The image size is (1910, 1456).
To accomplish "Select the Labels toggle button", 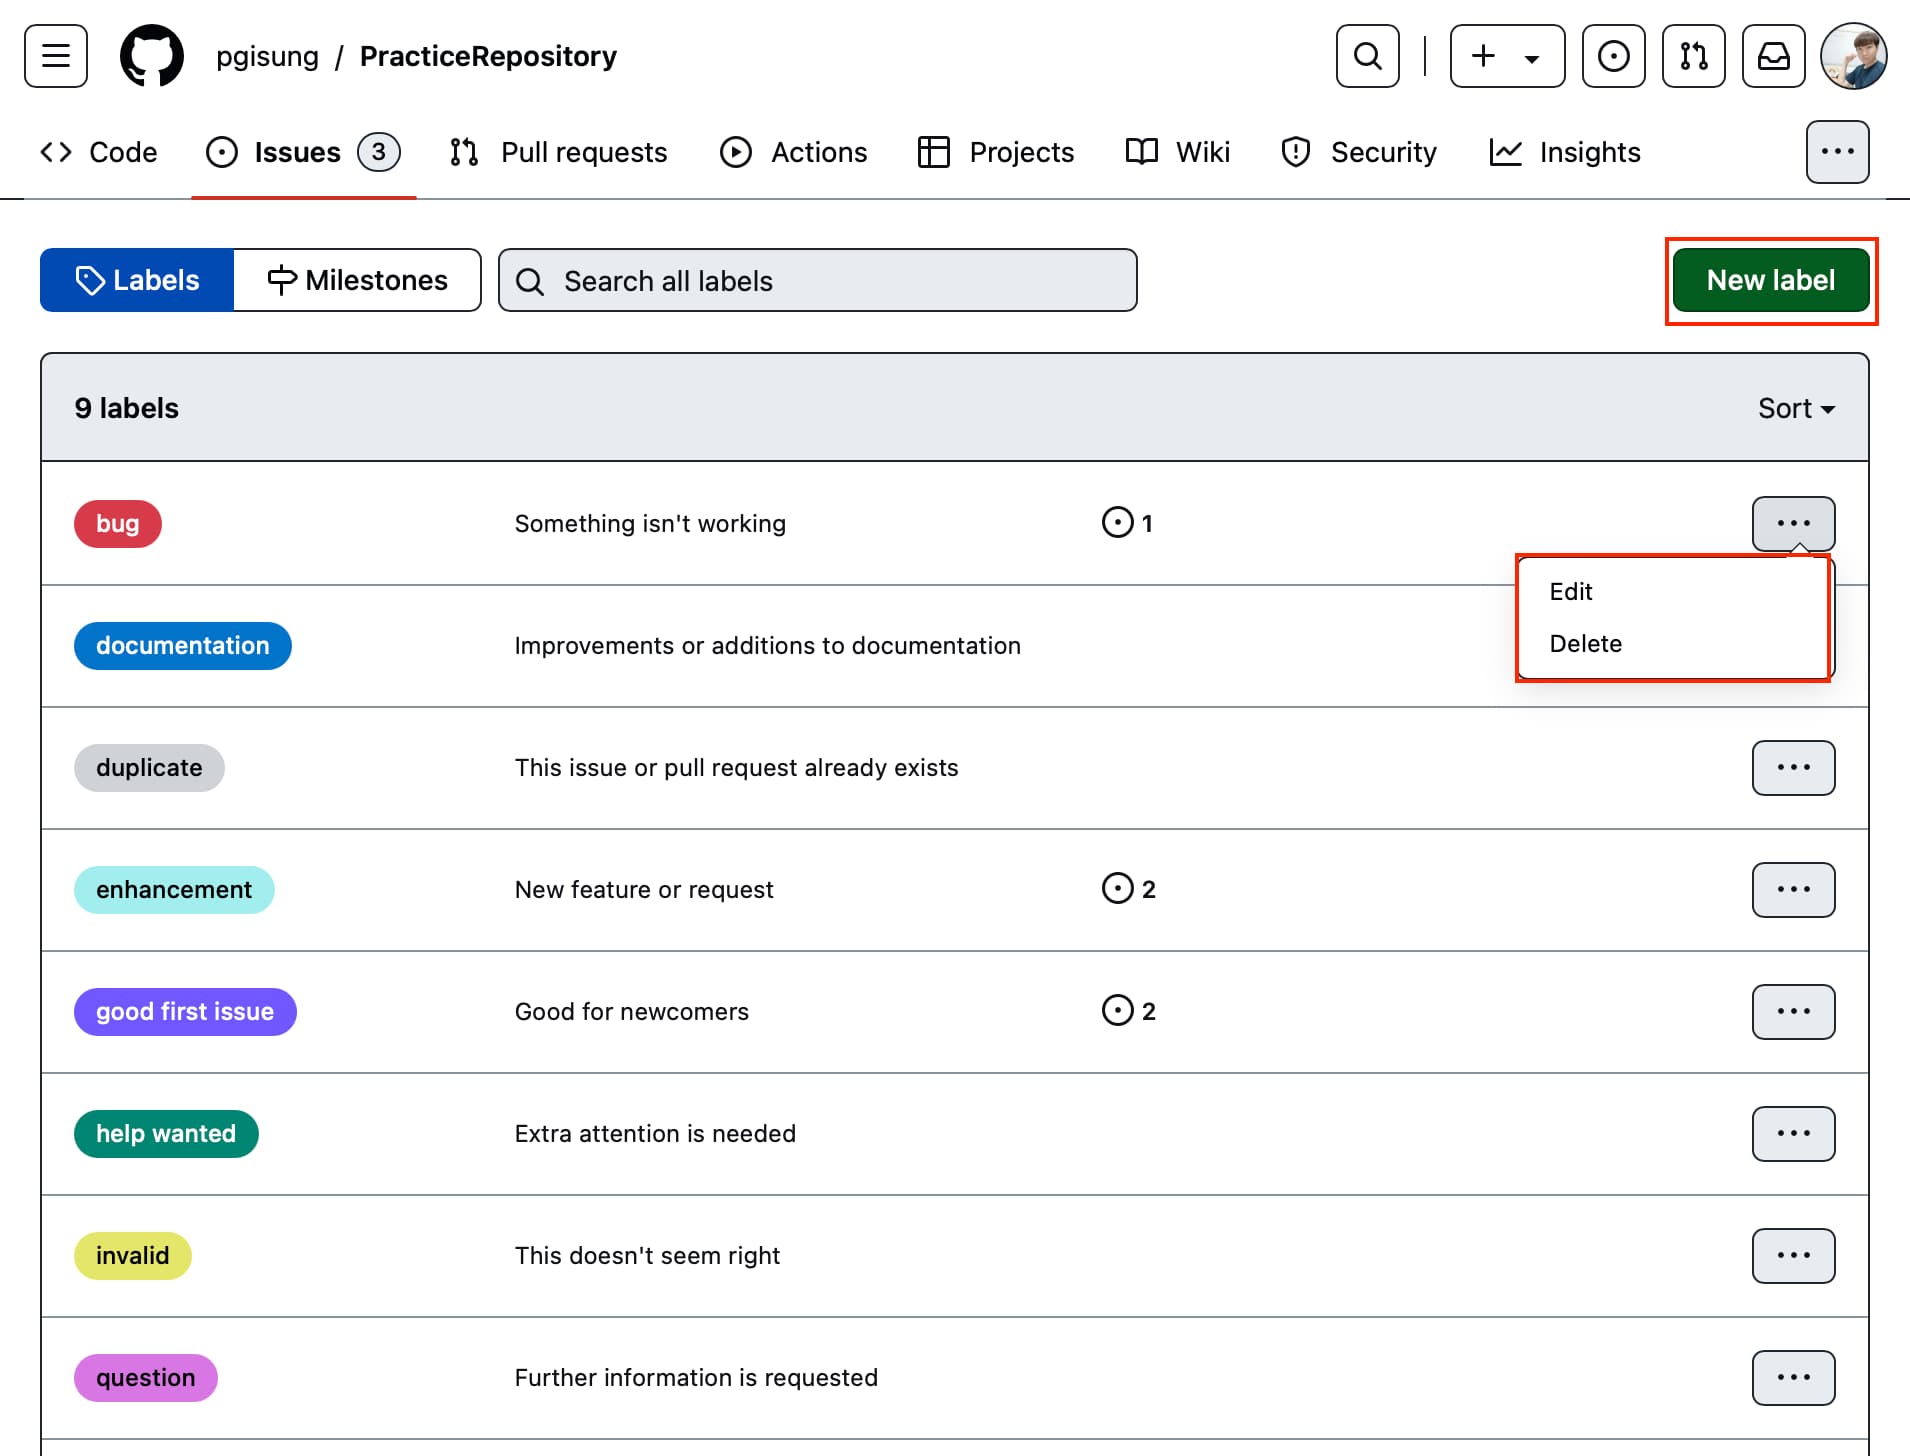I will click(137, 280).
